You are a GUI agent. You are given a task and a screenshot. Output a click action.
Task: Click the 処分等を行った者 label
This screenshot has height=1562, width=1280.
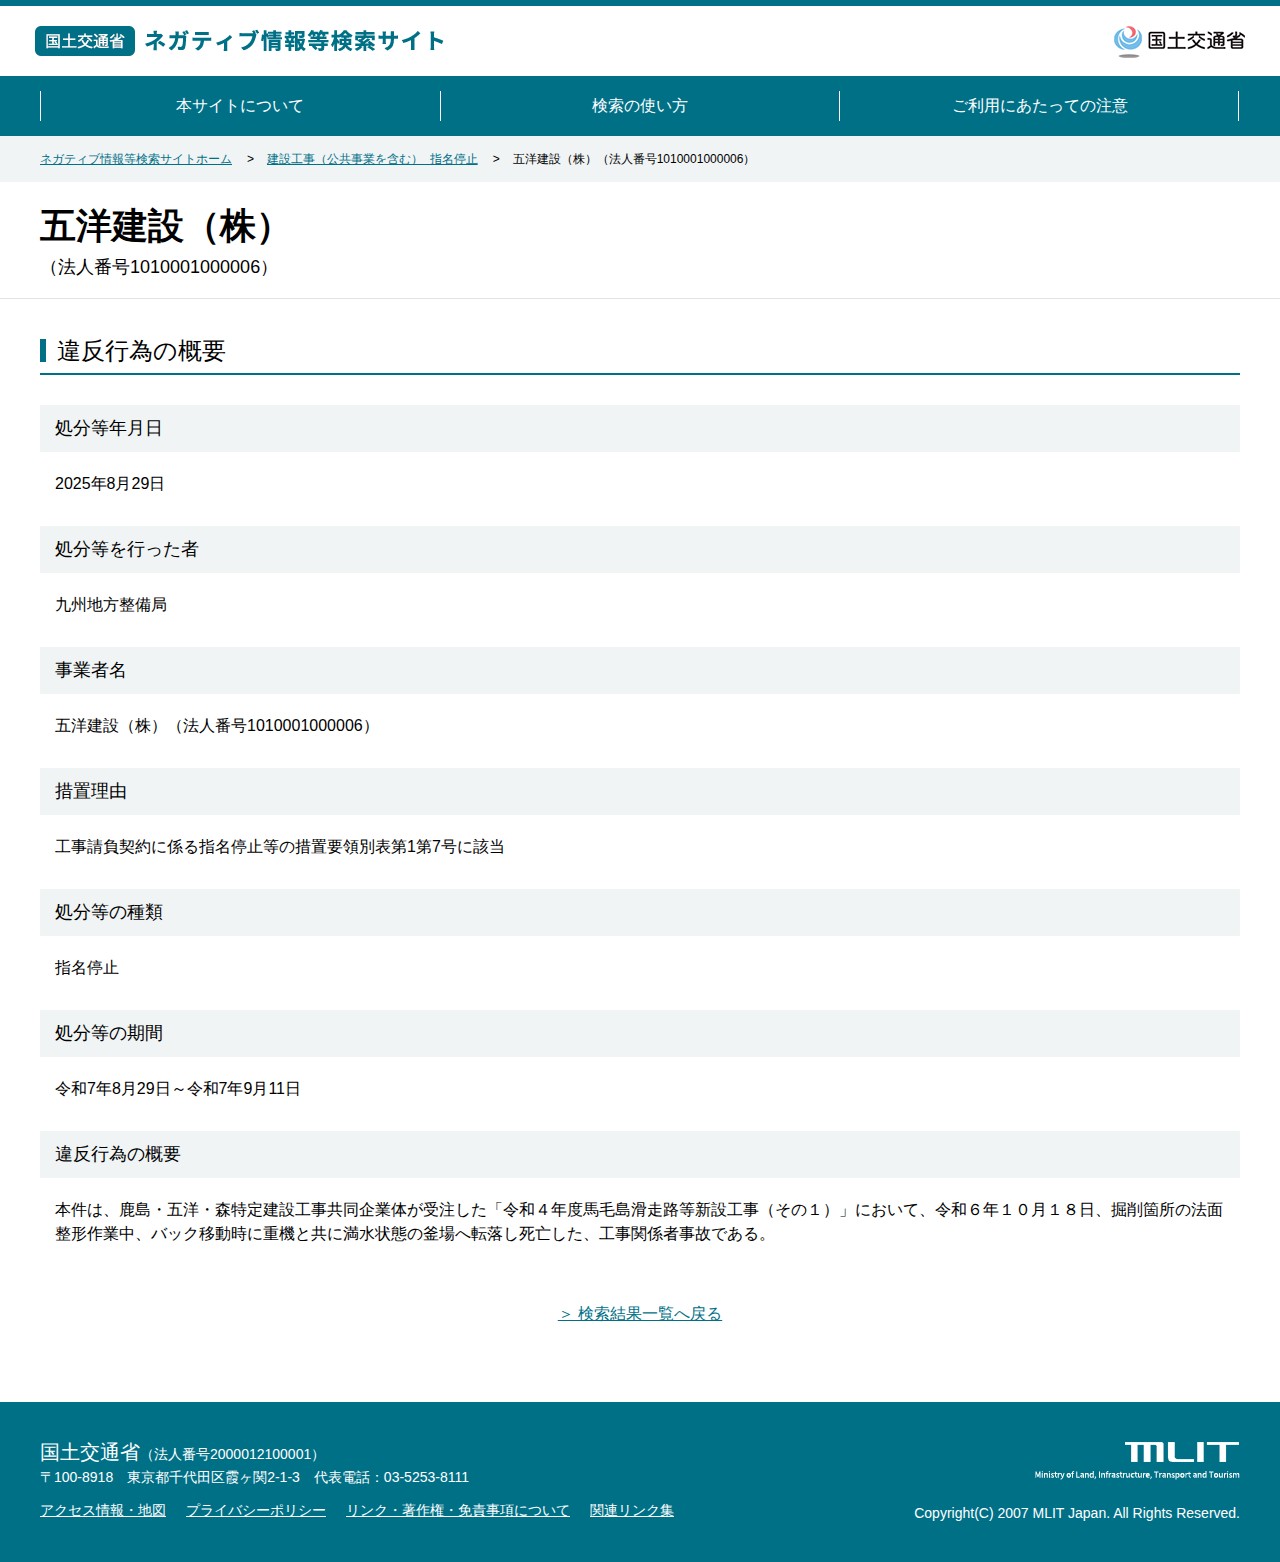[126, 549]
